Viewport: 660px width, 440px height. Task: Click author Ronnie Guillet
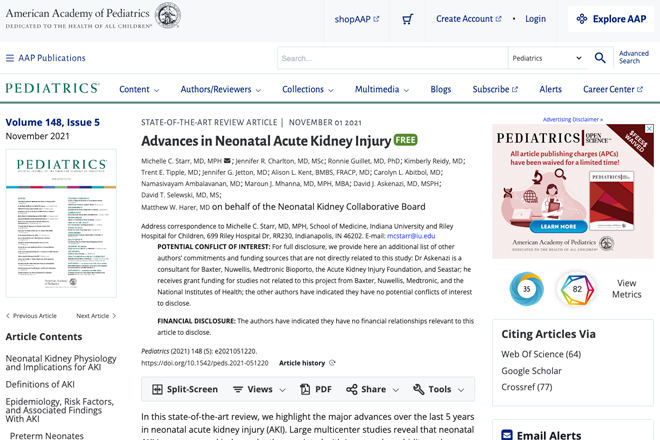point(364,161)
